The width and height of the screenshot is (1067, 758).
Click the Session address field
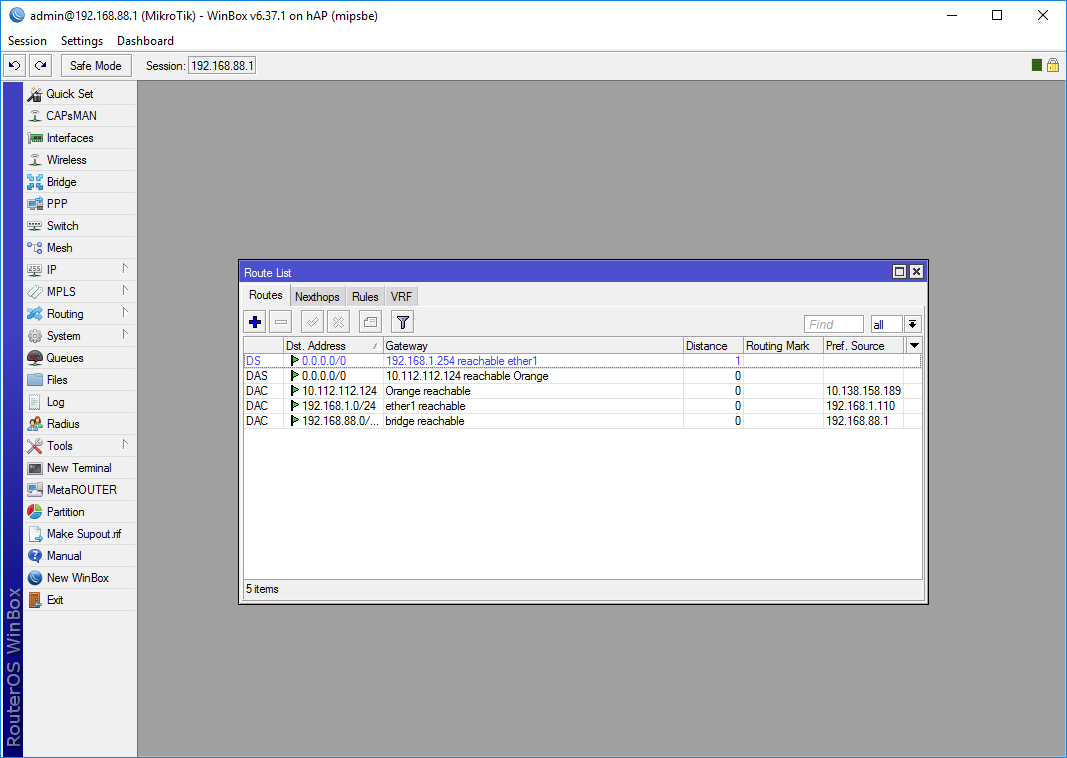tap(222, 66)
